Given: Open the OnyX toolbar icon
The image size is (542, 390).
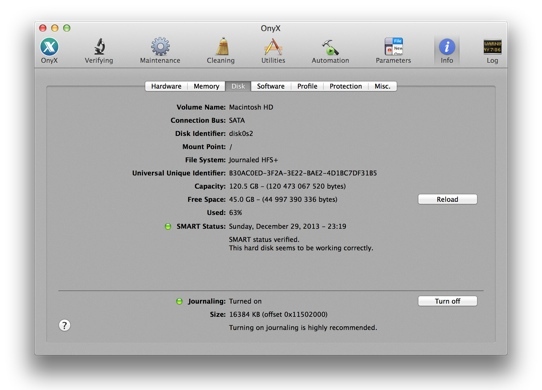Looking at the screenshot, I should pyautogui.click(x=49, y=50).
